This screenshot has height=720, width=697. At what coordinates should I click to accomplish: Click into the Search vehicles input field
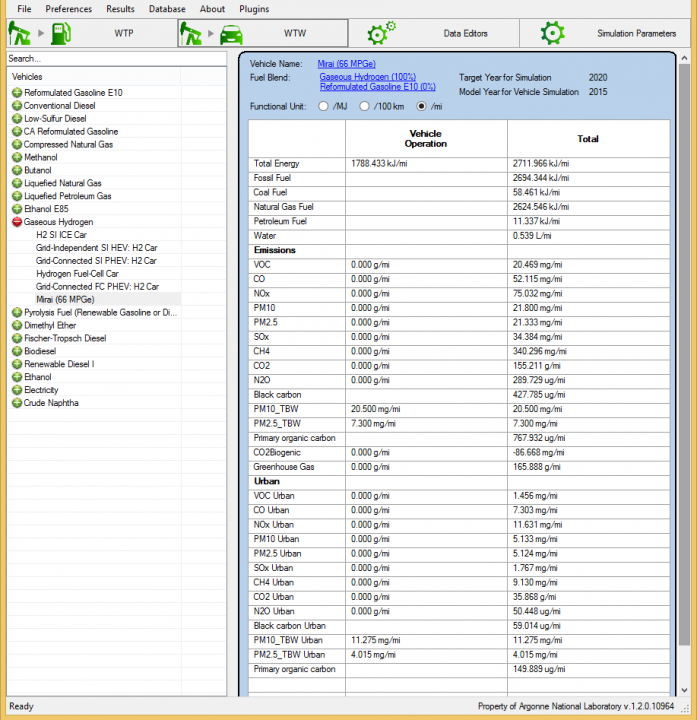(x=115, y=59)
